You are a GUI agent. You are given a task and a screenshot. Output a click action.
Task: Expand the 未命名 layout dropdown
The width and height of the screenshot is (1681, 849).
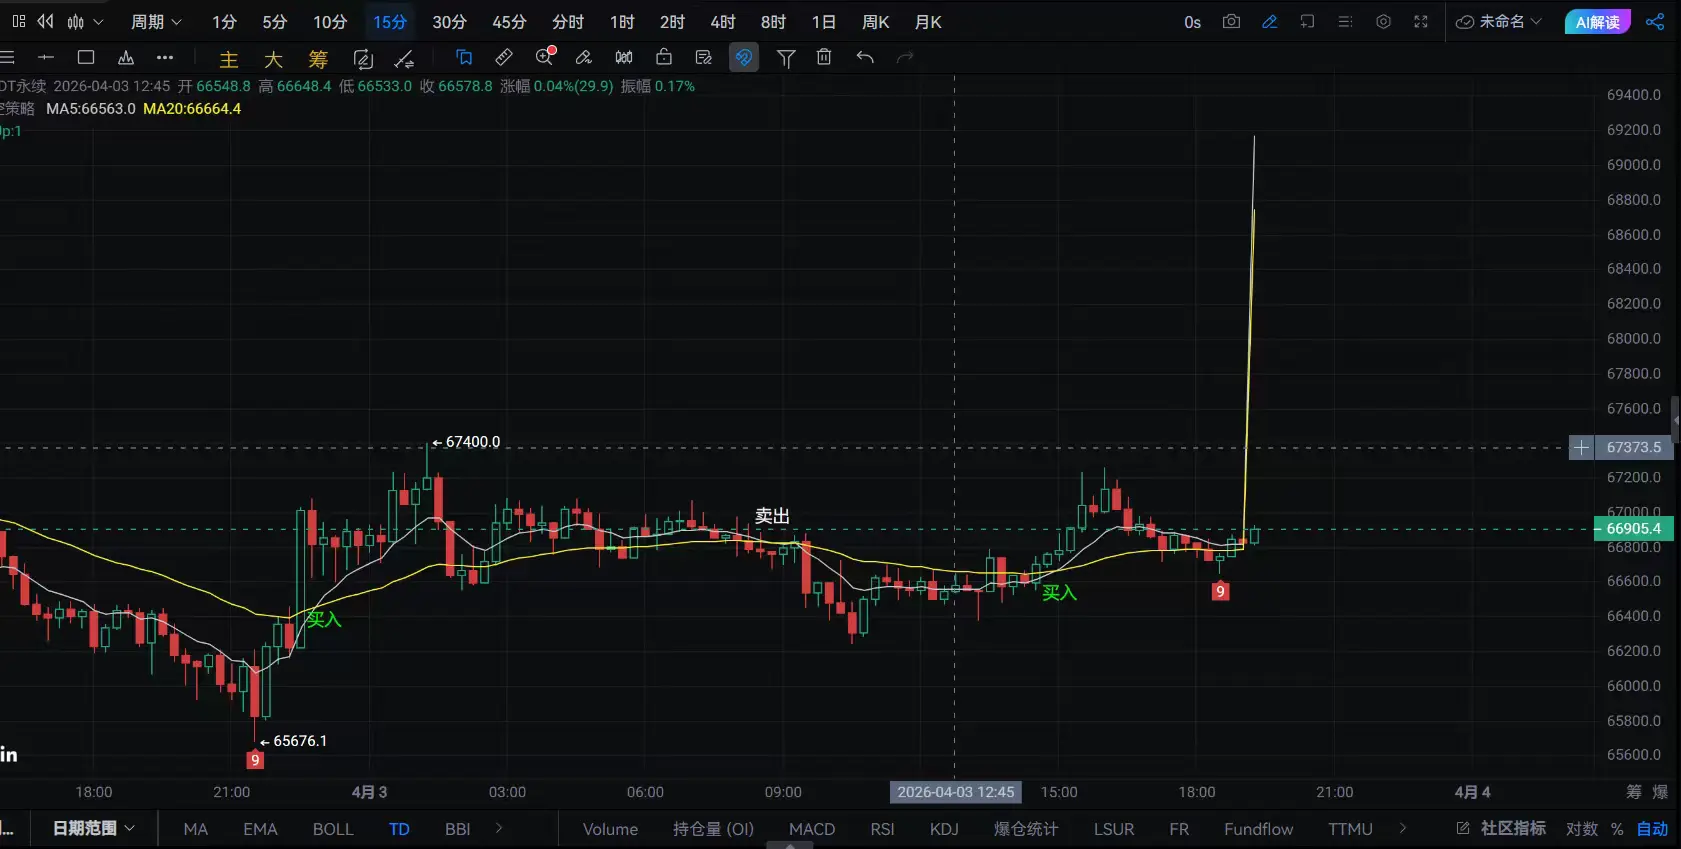(1498, 21)
